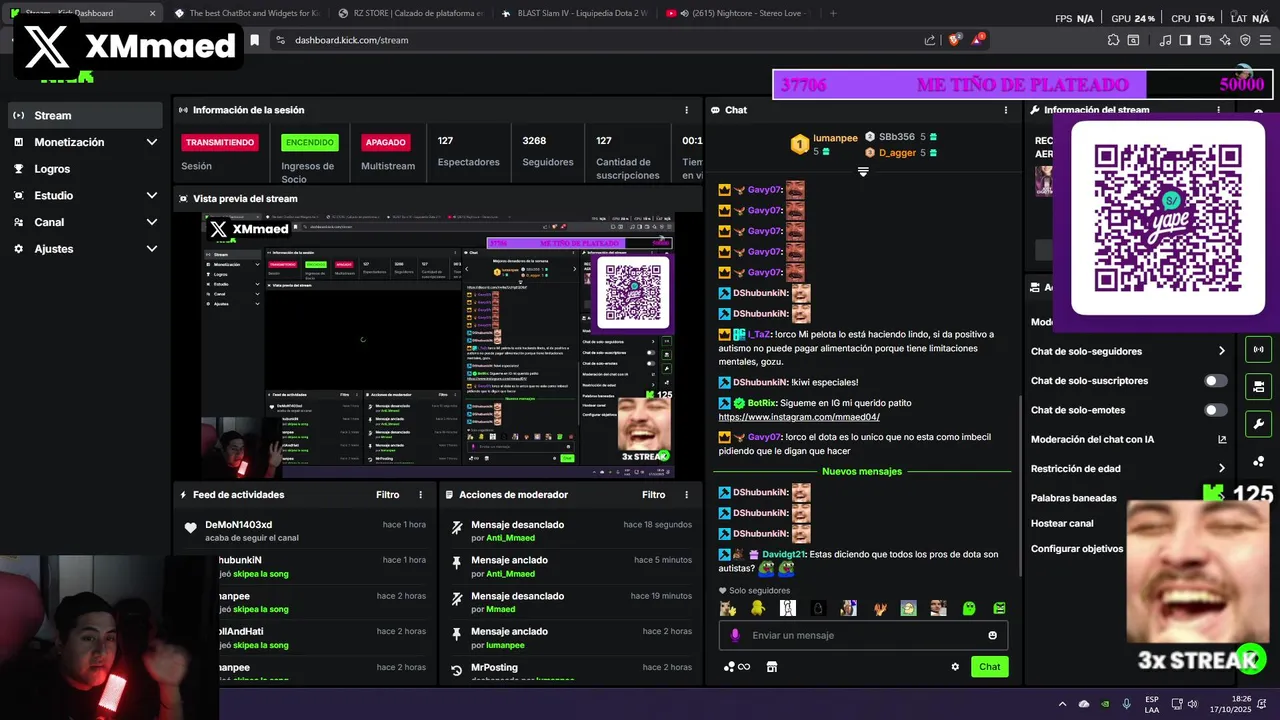Open the Filtro of Acciones de moderador
The width and height of the screenshot is (1280, 720).
653,495
